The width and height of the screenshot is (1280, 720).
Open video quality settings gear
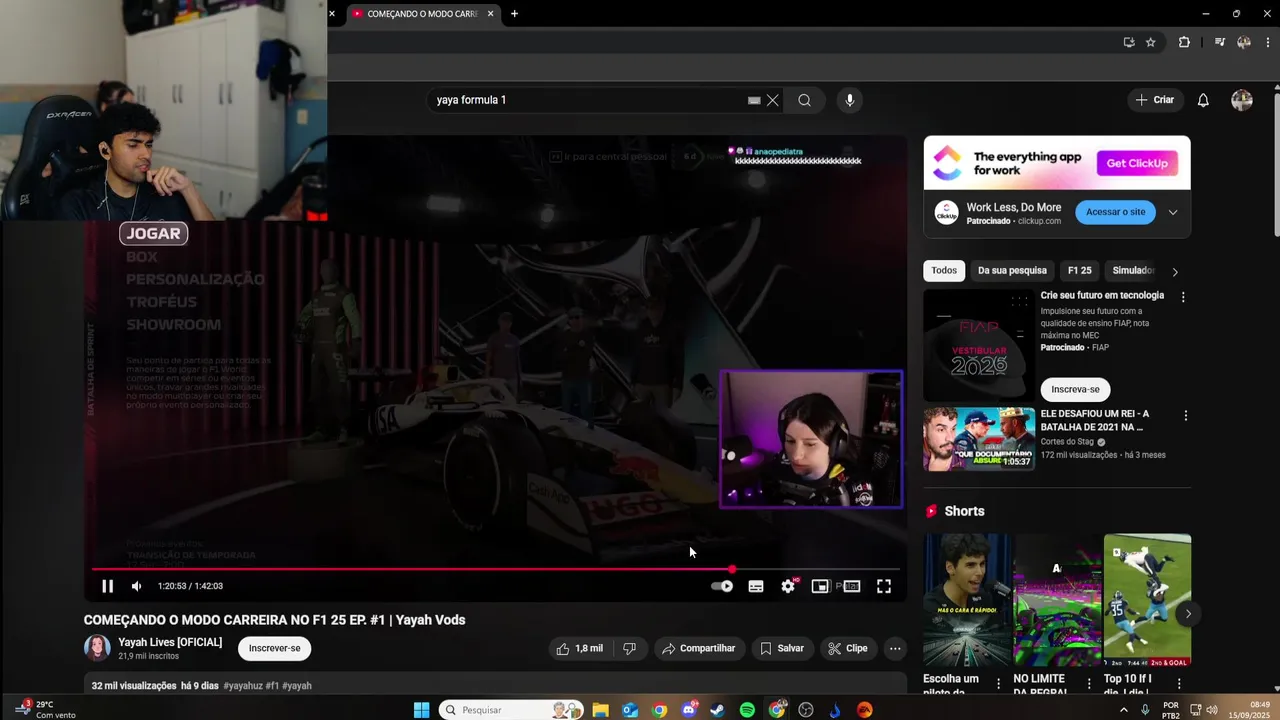[x=788, y=586]
